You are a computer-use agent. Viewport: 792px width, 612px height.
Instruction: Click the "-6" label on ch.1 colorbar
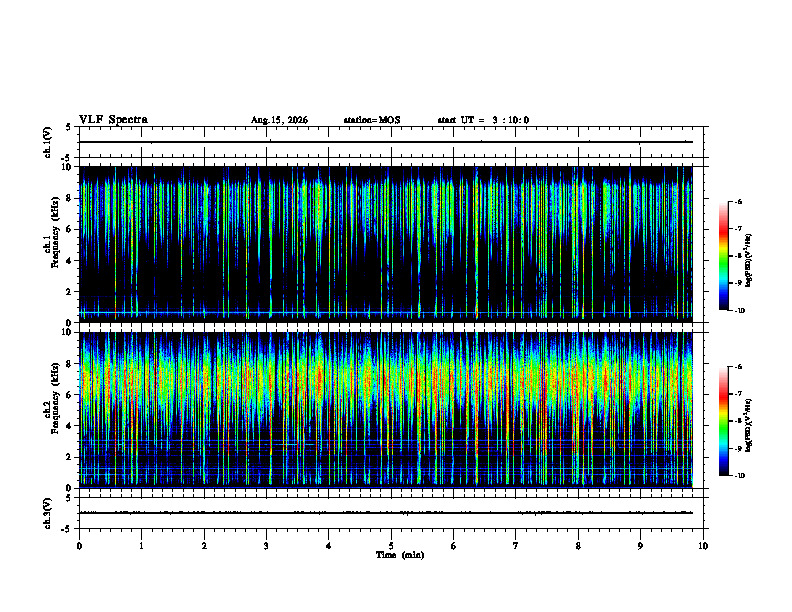click(x=739, y=201)
